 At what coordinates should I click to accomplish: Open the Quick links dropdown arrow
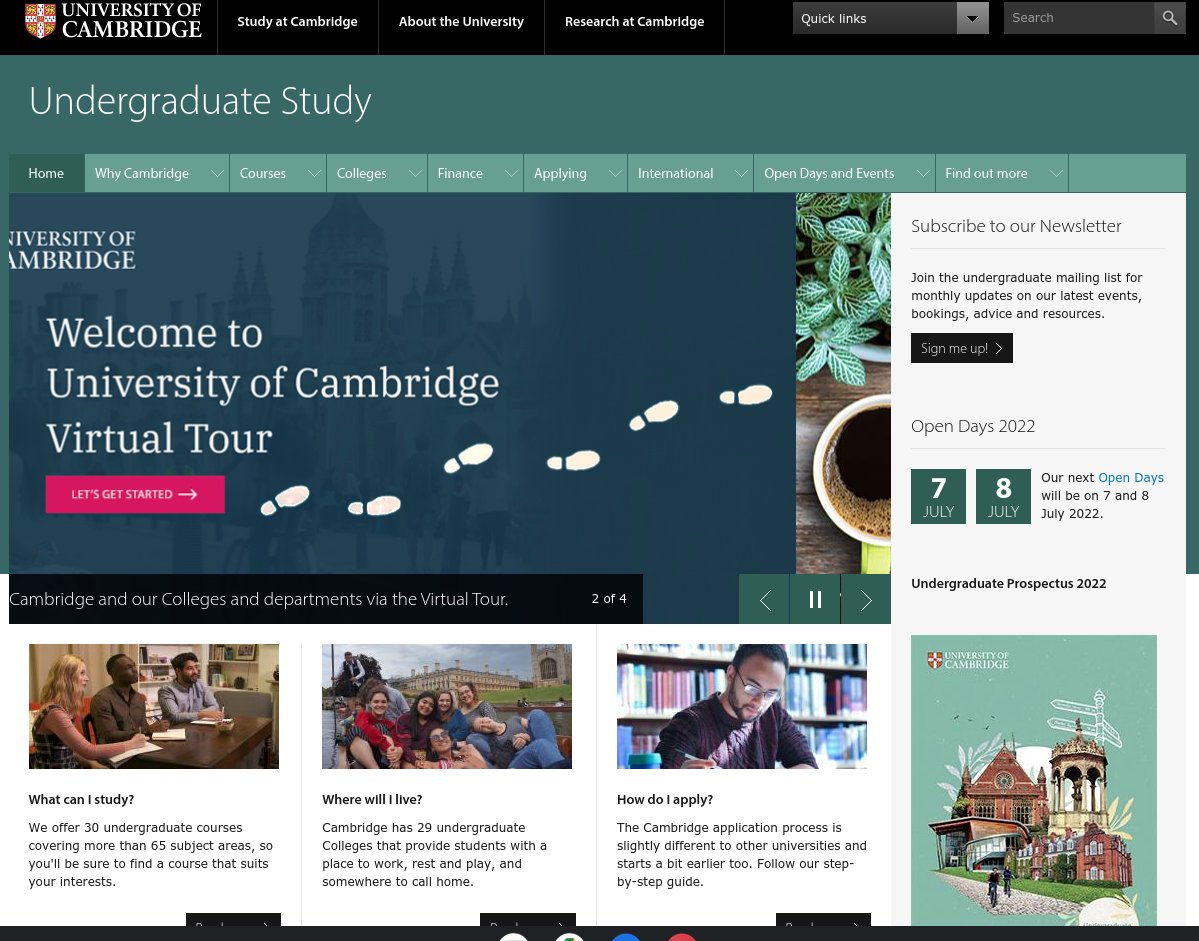(x=973, y=18)
